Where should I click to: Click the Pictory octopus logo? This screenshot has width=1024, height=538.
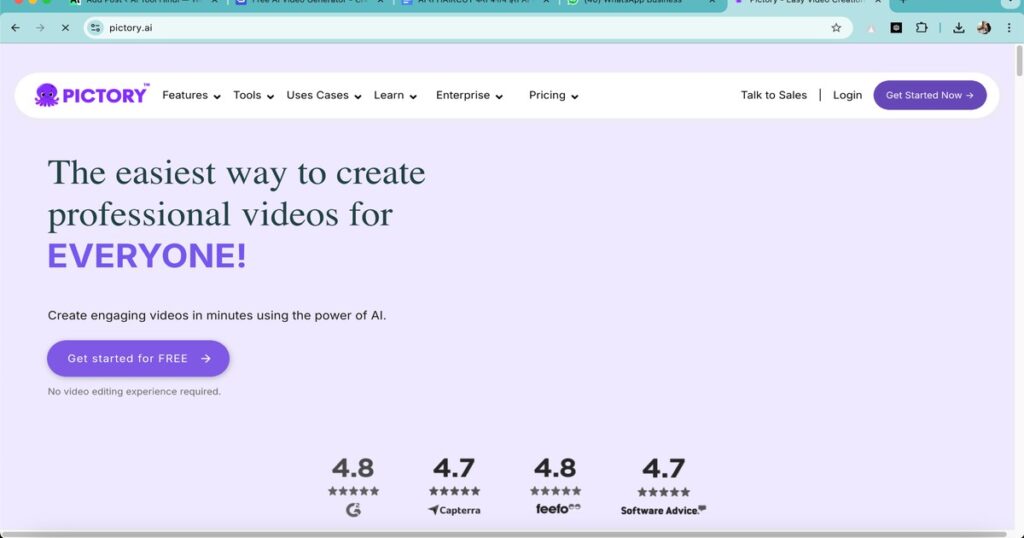click(91, 95)
